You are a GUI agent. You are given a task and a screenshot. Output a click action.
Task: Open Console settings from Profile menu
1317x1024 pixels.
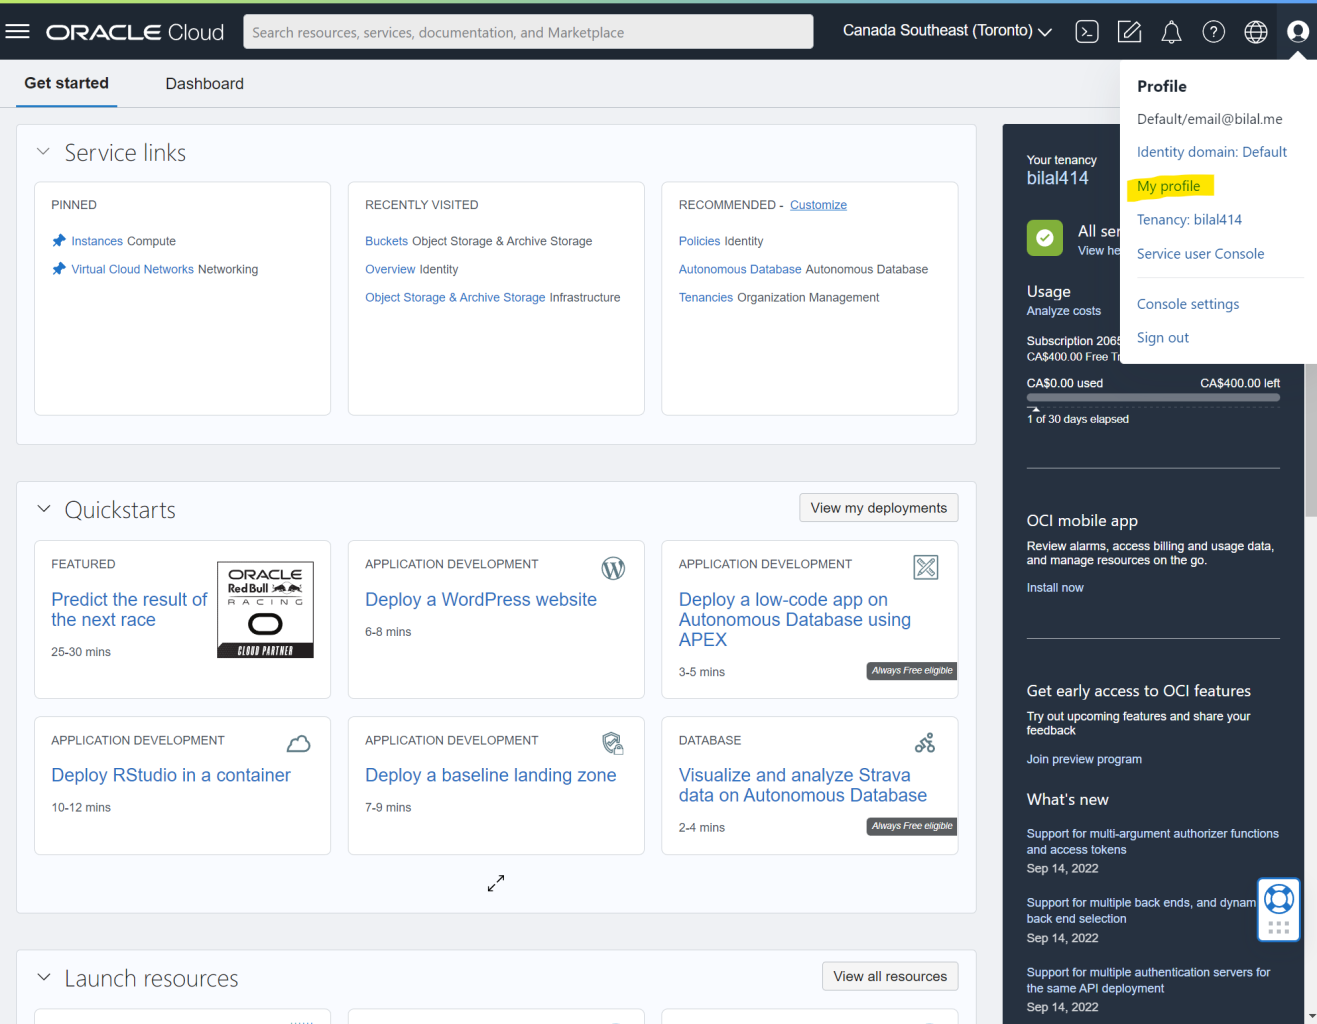pos(1188,304)
